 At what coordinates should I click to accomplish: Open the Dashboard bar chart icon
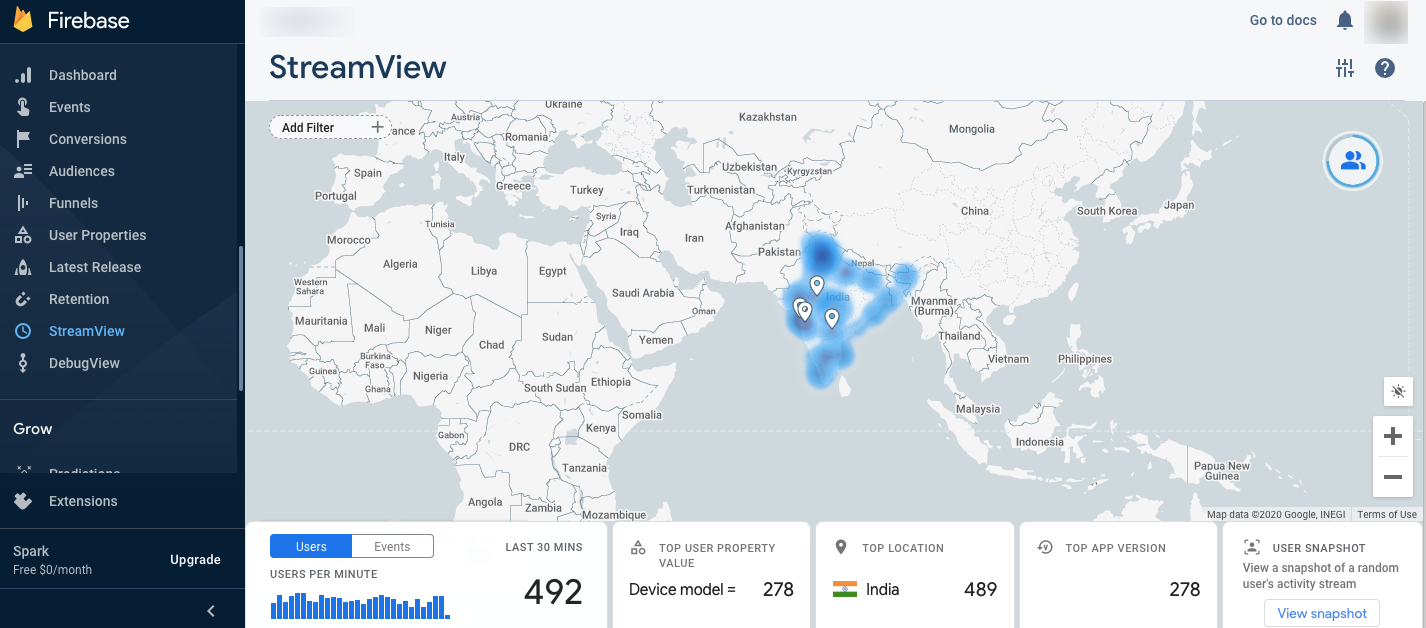[23, 75]
